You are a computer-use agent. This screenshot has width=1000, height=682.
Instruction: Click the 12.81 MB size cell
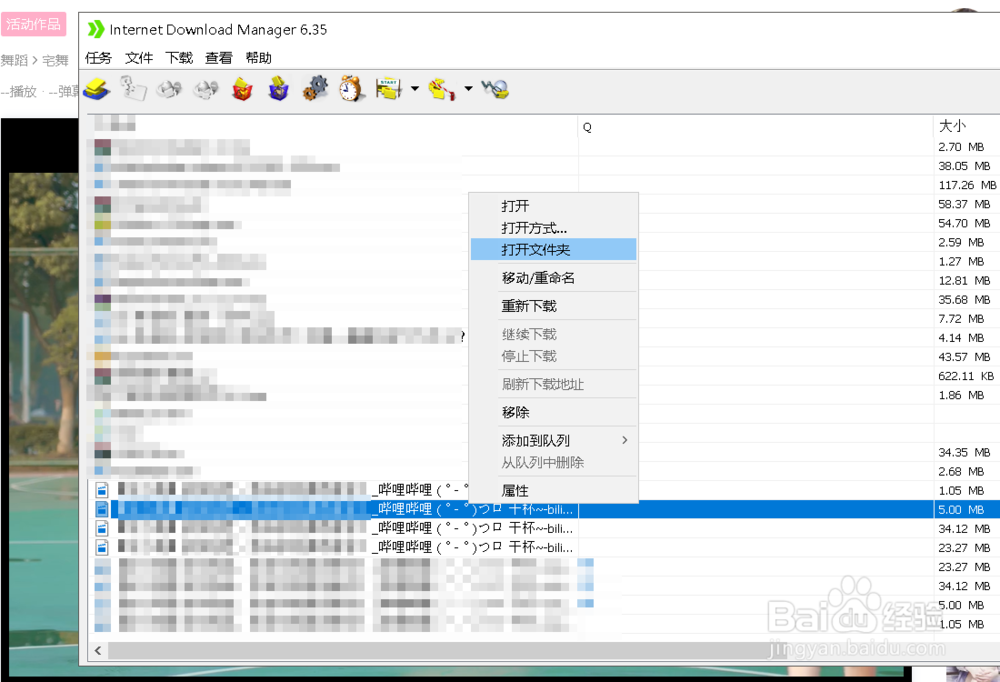964,281
